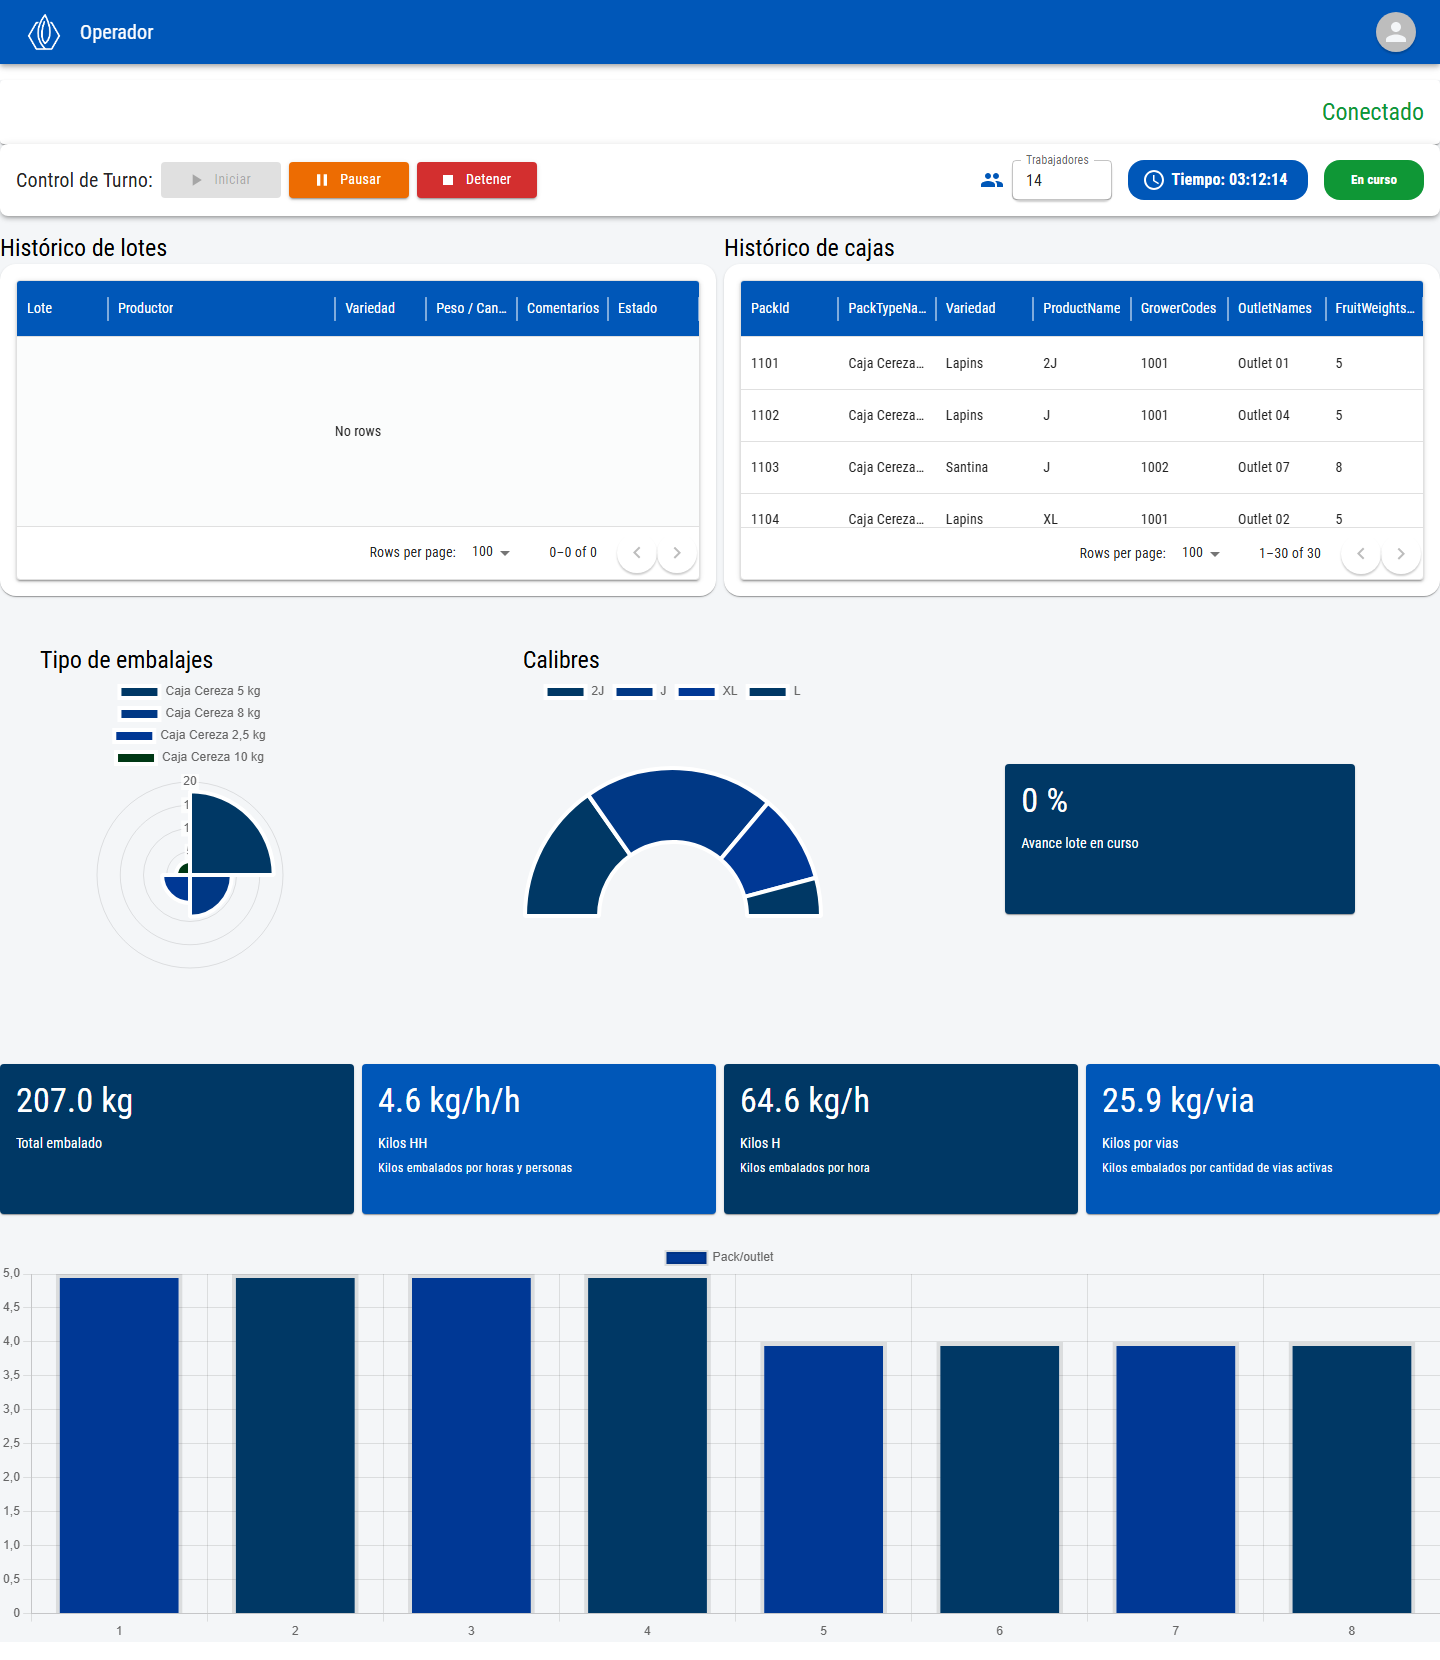Click the Conectado status text

(x=1372, y=112)
